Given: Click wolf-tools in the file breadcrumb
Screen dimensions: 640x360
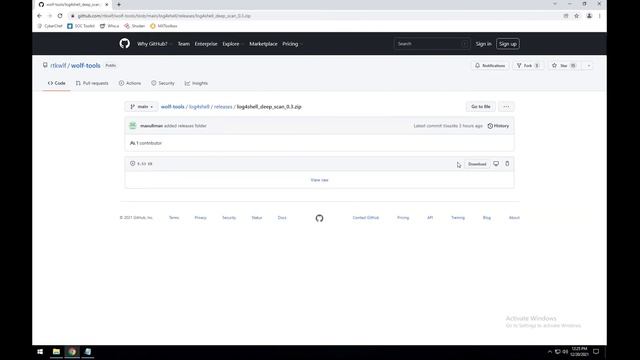Looking at the screenshot, I should pyautogui.click(x=173, y=107).
